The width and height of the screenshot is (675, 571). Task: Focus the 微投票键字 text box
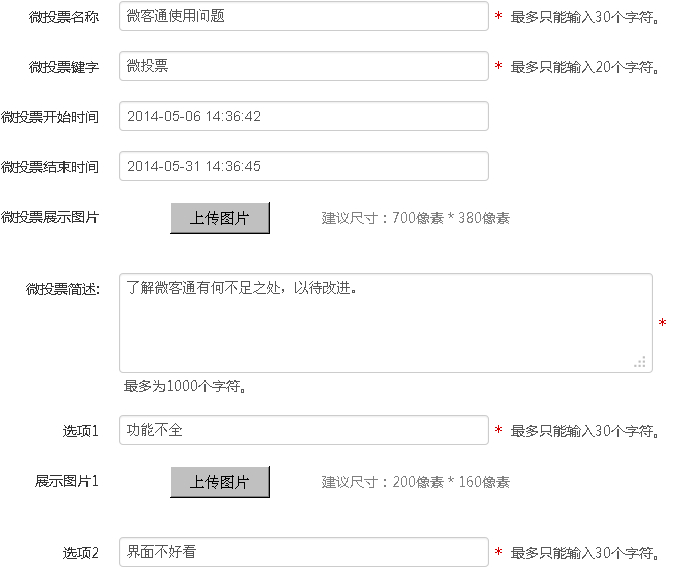click(x=303, y=66)
